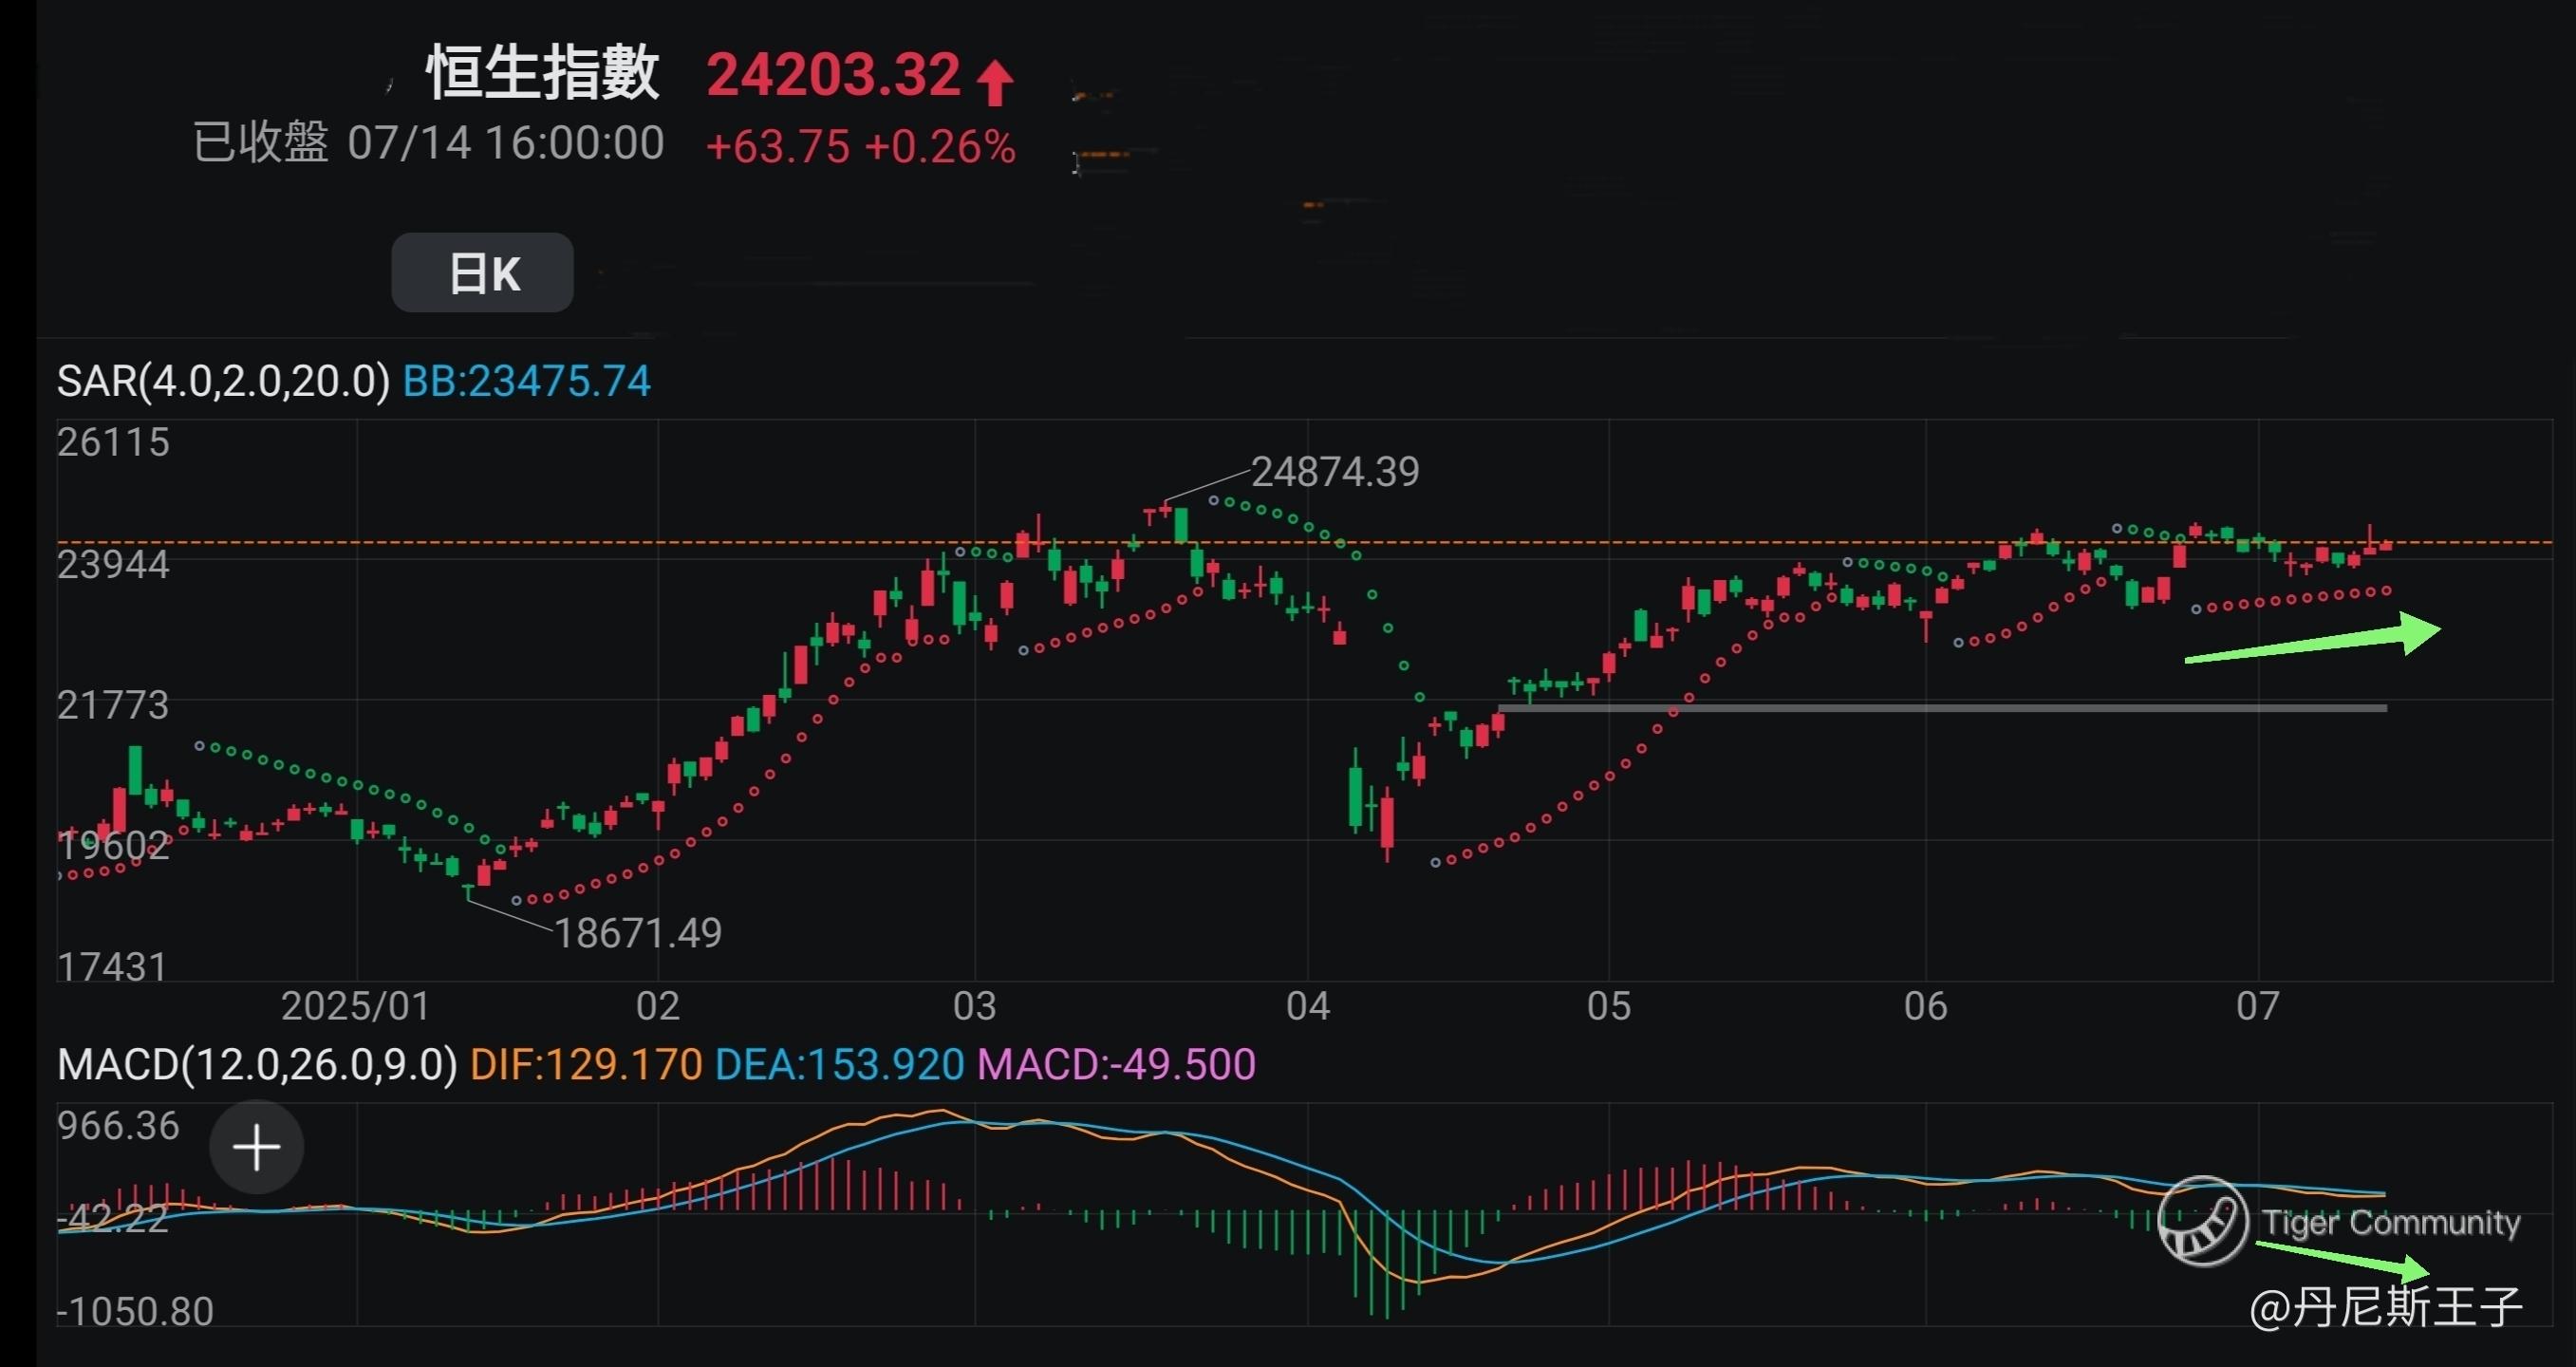This screenshot has height=1367, width=2576.
Task: Click the 2025/01 date axis label
Action: click(356, 1006)
